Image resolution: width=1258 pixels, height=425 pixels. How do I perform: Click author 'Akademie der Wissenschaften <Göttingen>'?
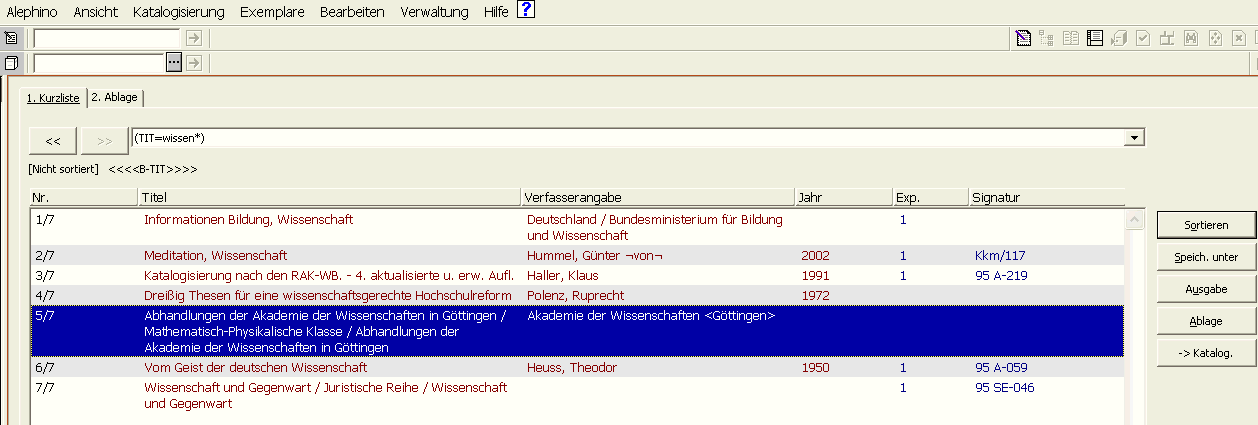click(x=651, y=316)
